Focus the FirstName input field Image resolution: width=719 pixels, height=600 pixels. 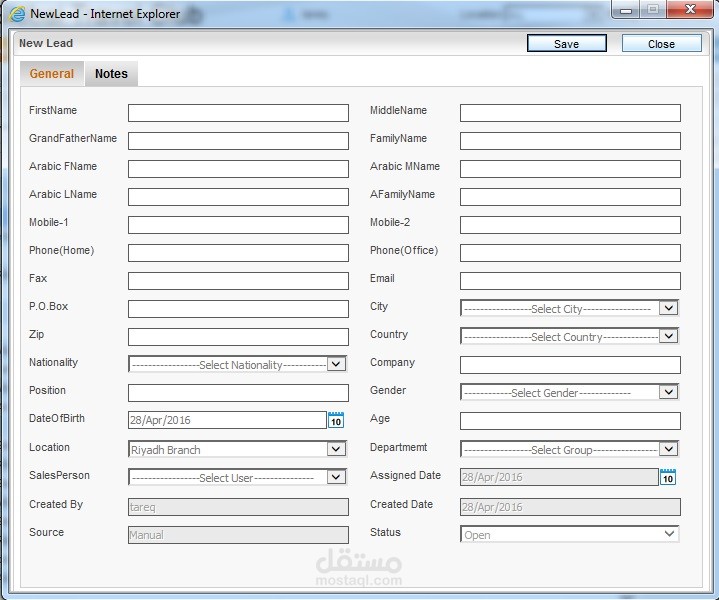coord(238,113)
